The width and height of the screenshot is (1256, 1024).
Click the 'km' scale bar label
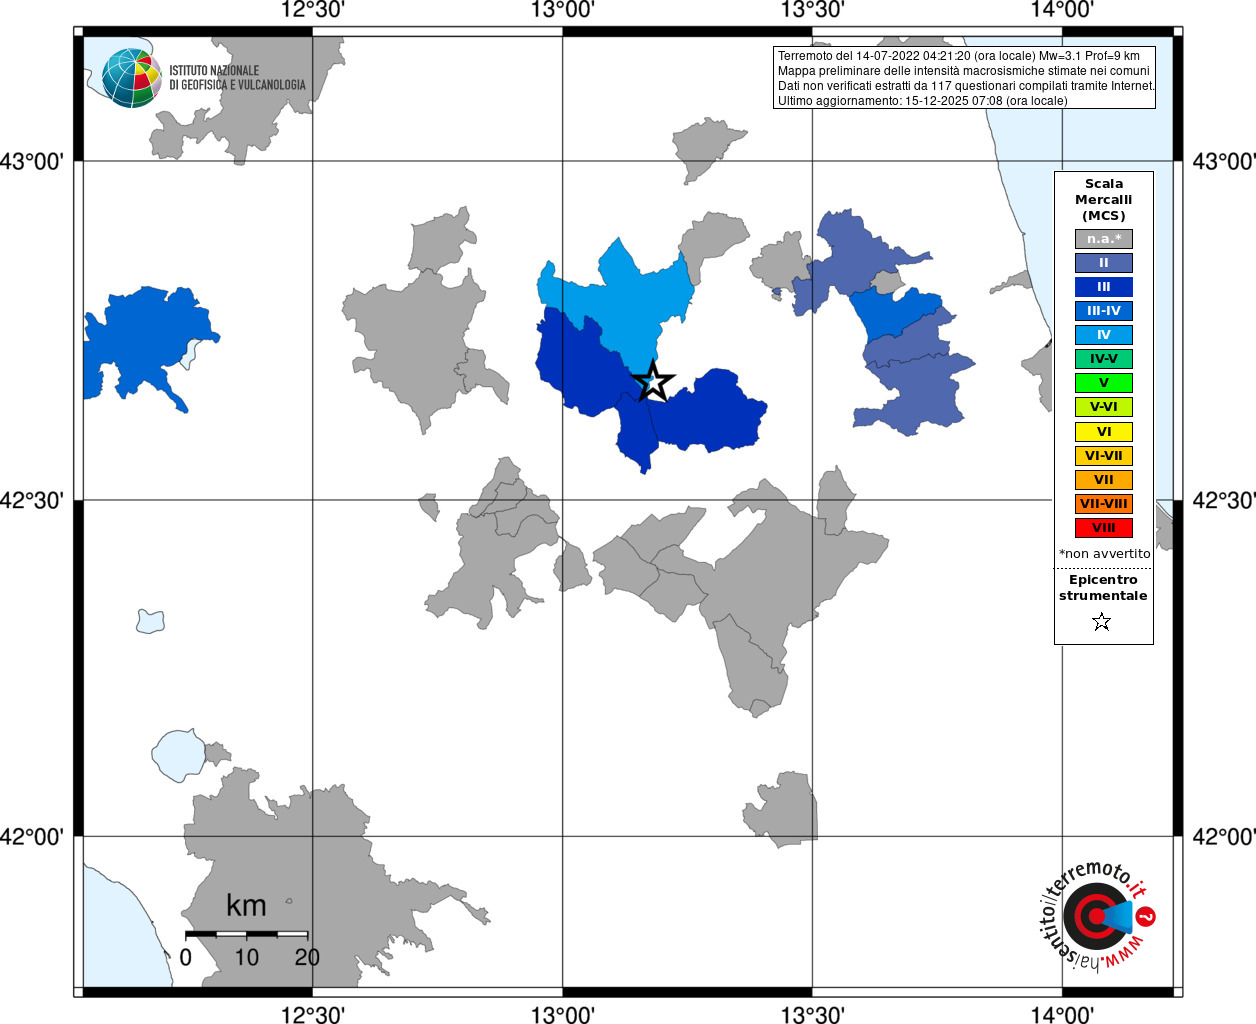pyautogui.click(x=246, y=905)
